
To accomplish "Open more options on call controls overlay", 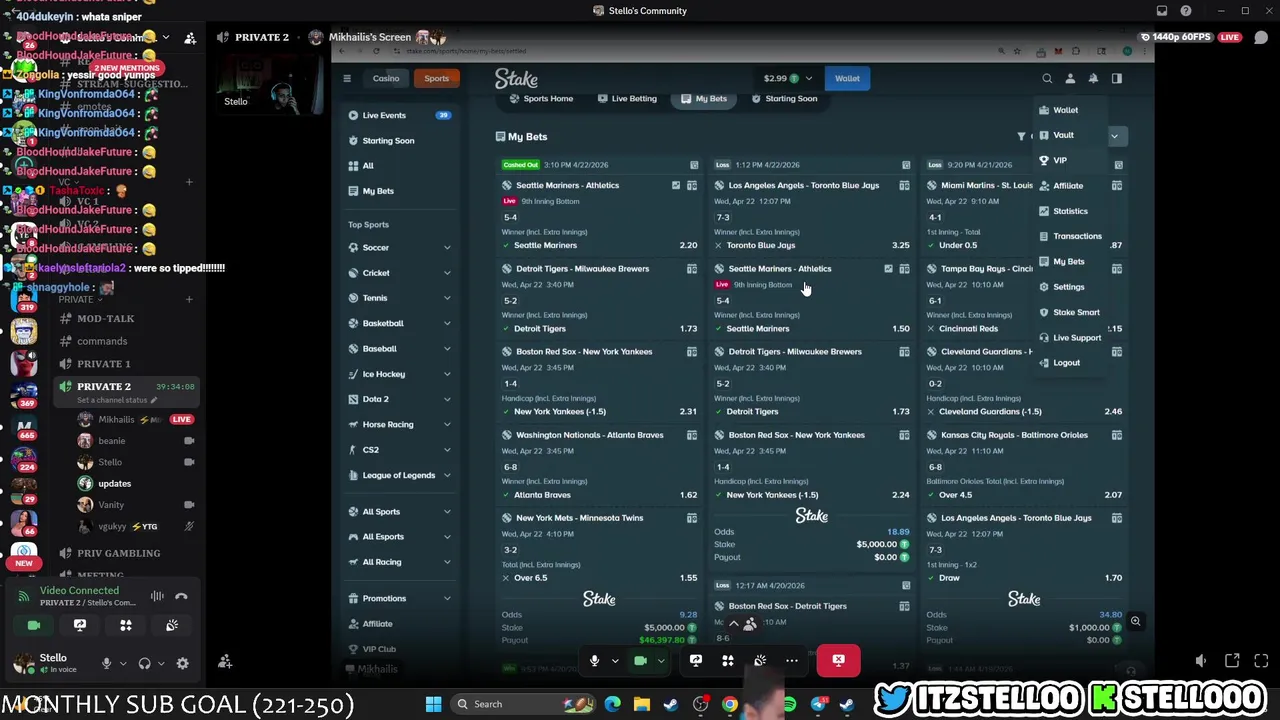I will point(792,660).
